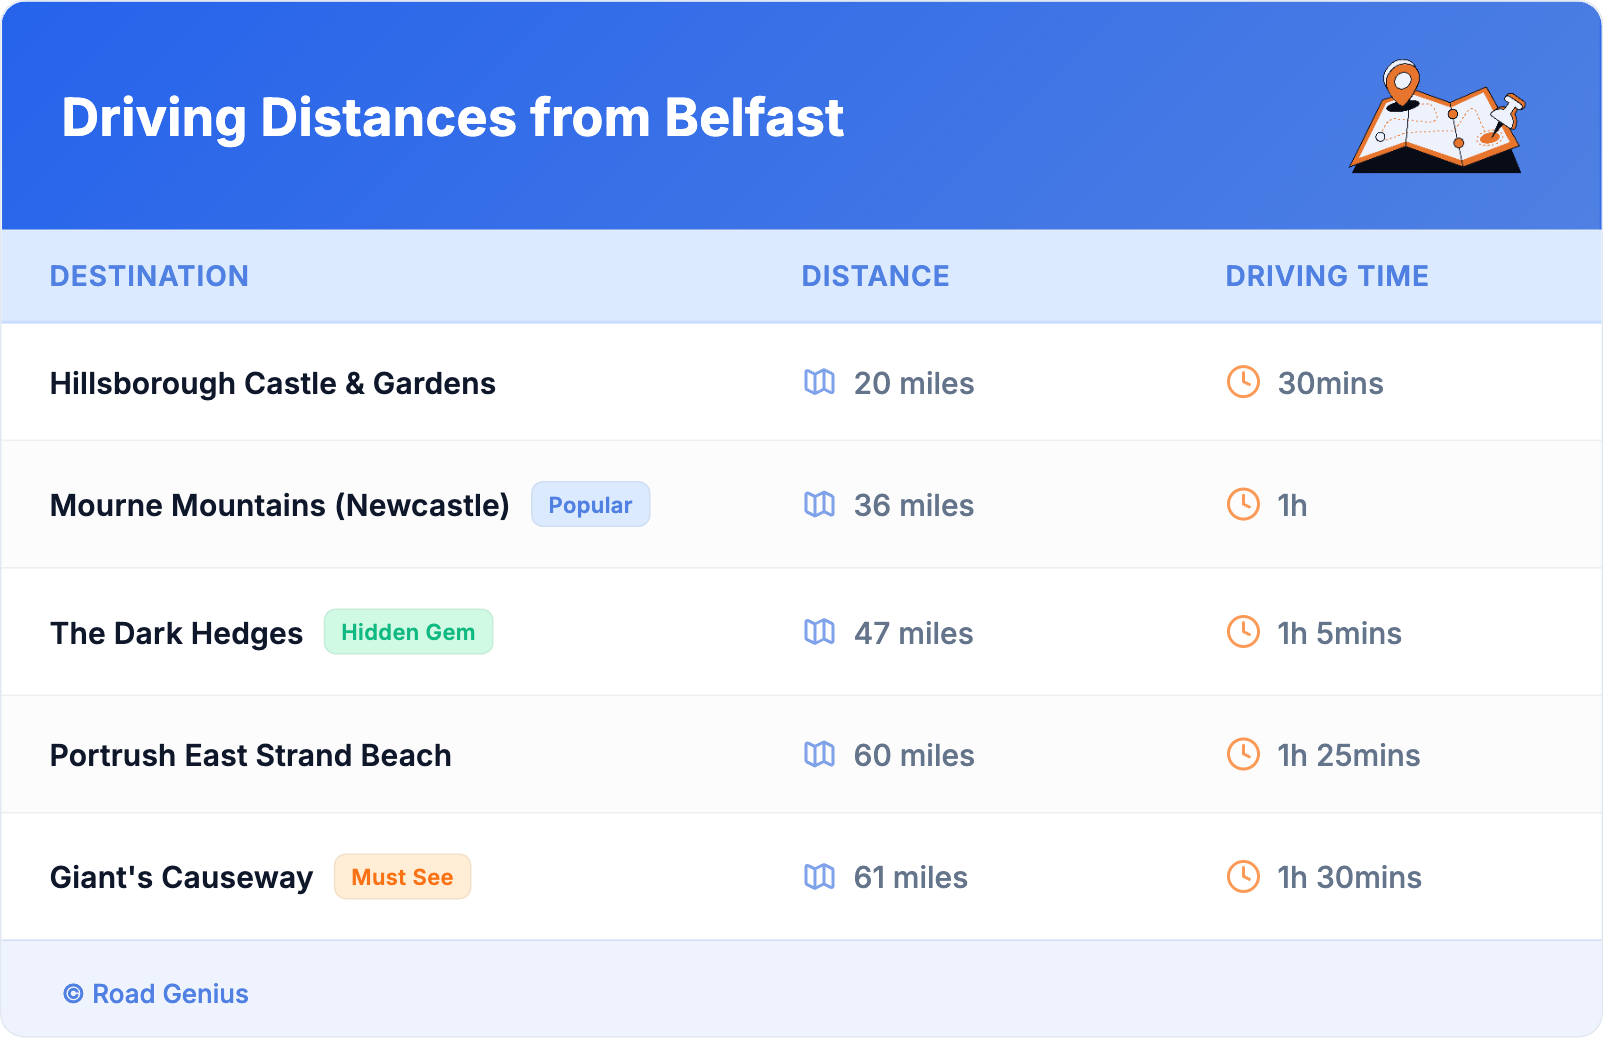Click the map icon beside 47 miles

819,632
